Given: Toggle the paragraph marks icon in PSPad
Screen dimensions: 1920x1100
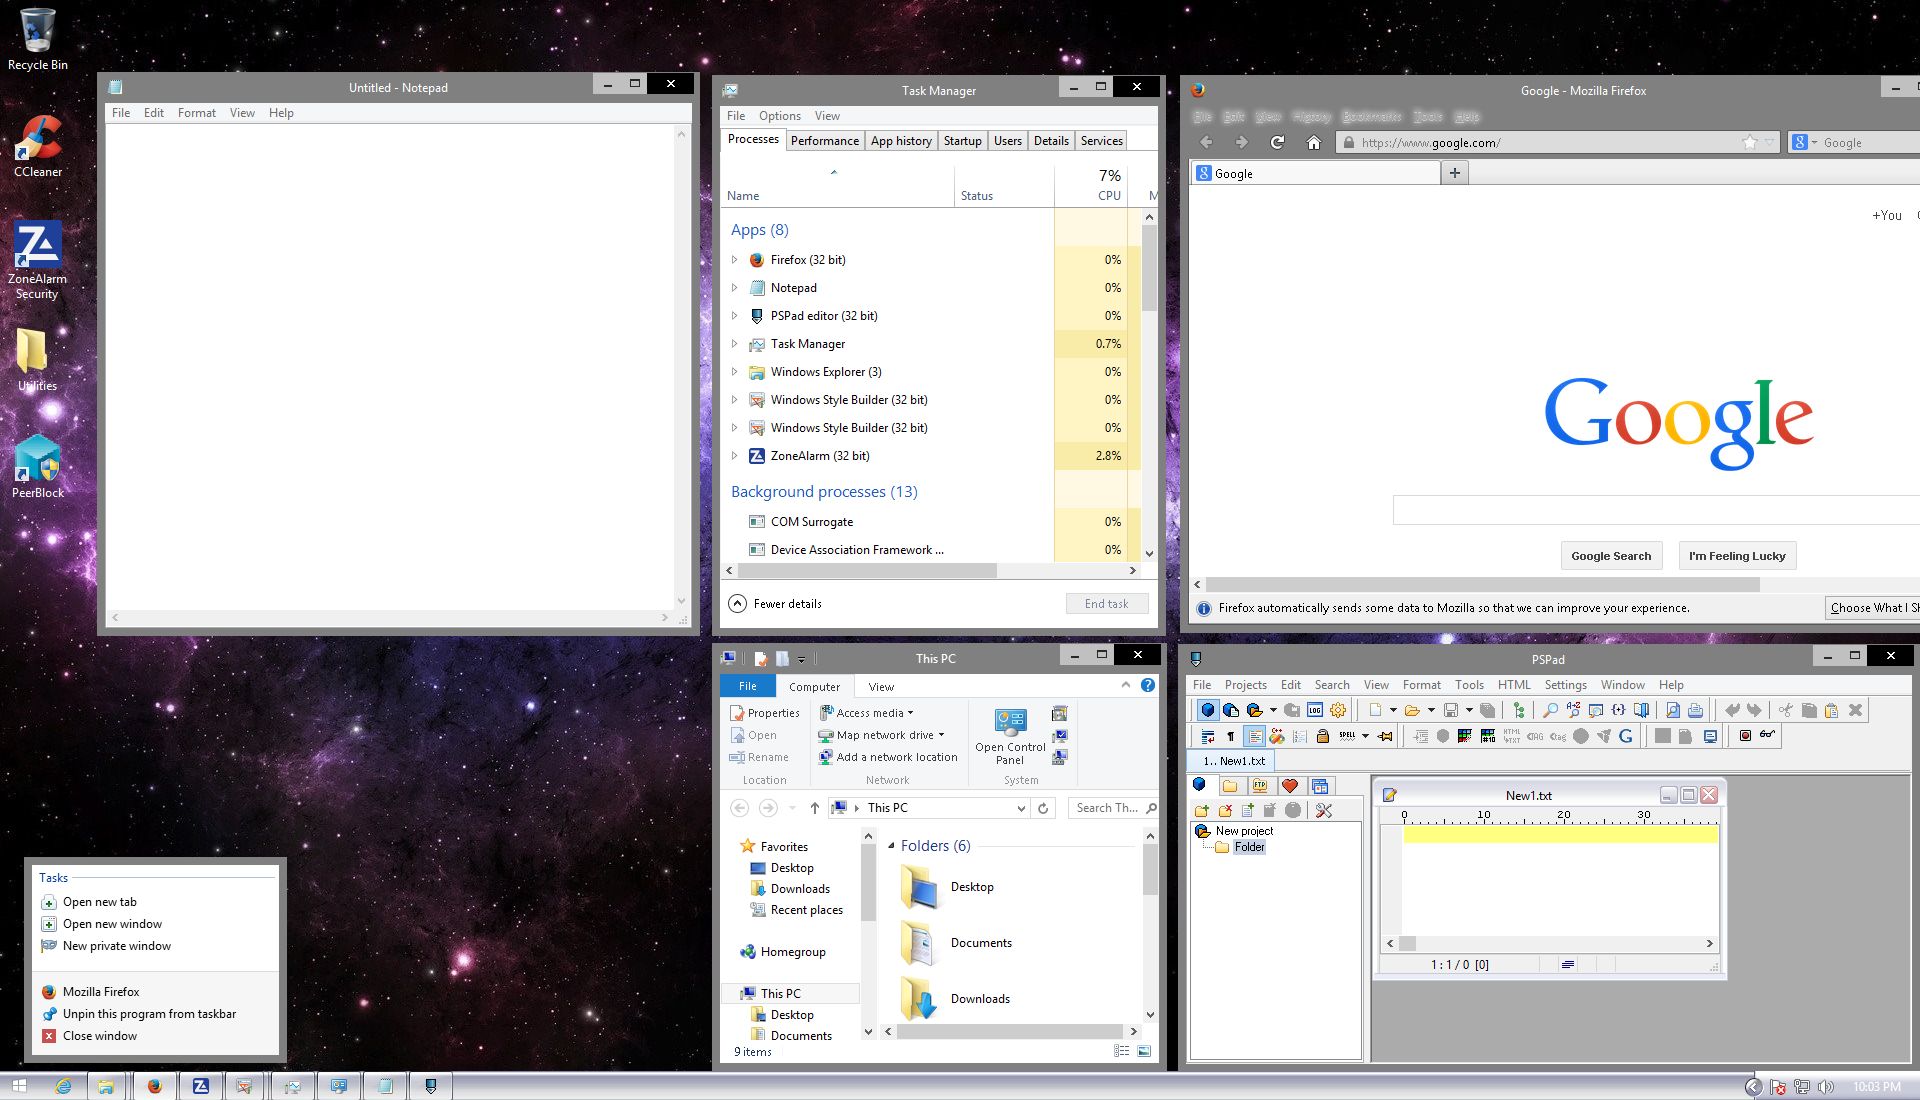Looking at the screenshot, I should pos(1230,736).
